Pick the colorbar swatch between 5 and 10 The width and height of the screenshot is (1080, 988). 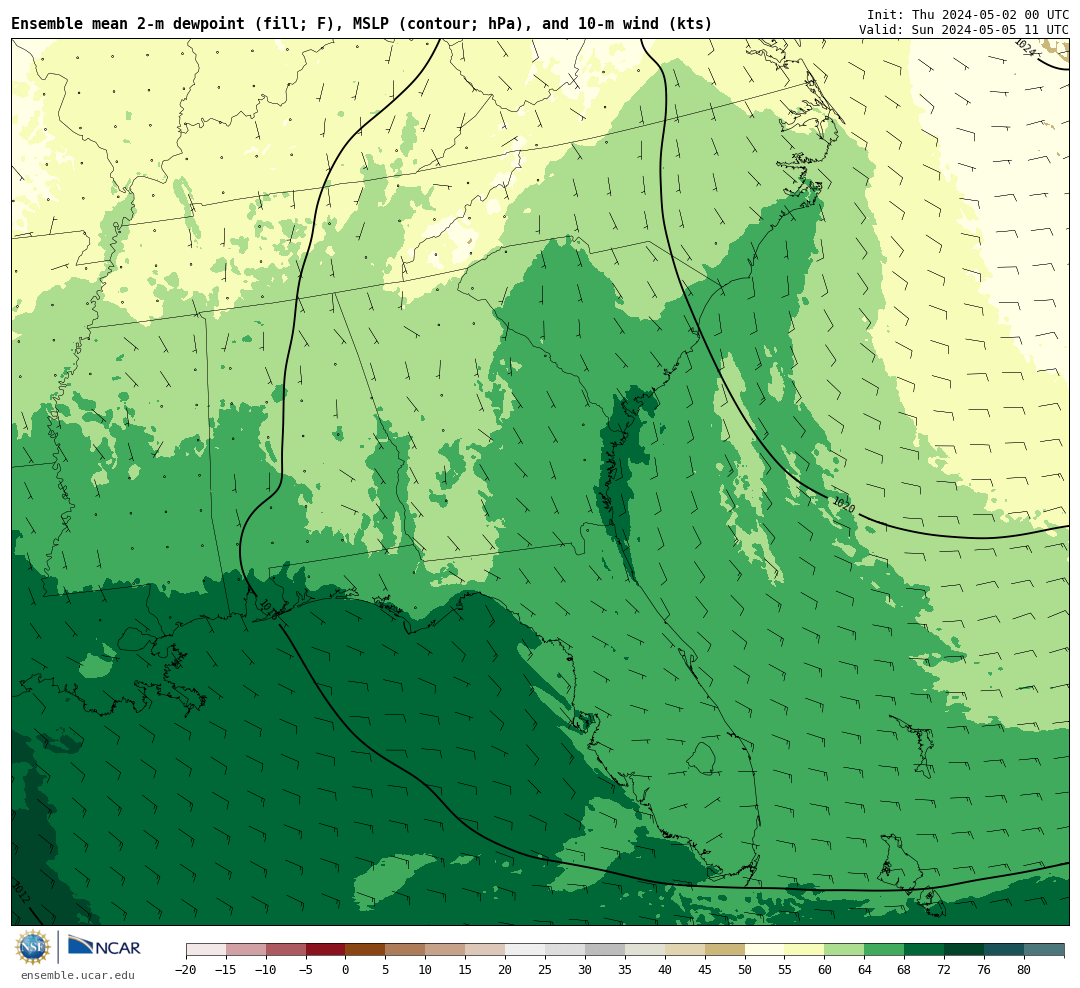[x=406, y=950]
